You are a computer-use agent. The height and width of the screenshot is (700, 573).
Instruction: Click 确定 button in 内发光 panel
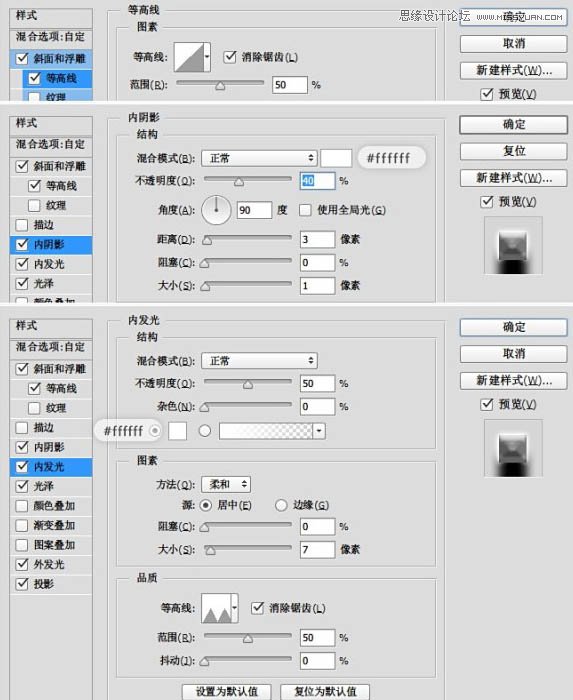pyautogui.click(x=513, y=327)
